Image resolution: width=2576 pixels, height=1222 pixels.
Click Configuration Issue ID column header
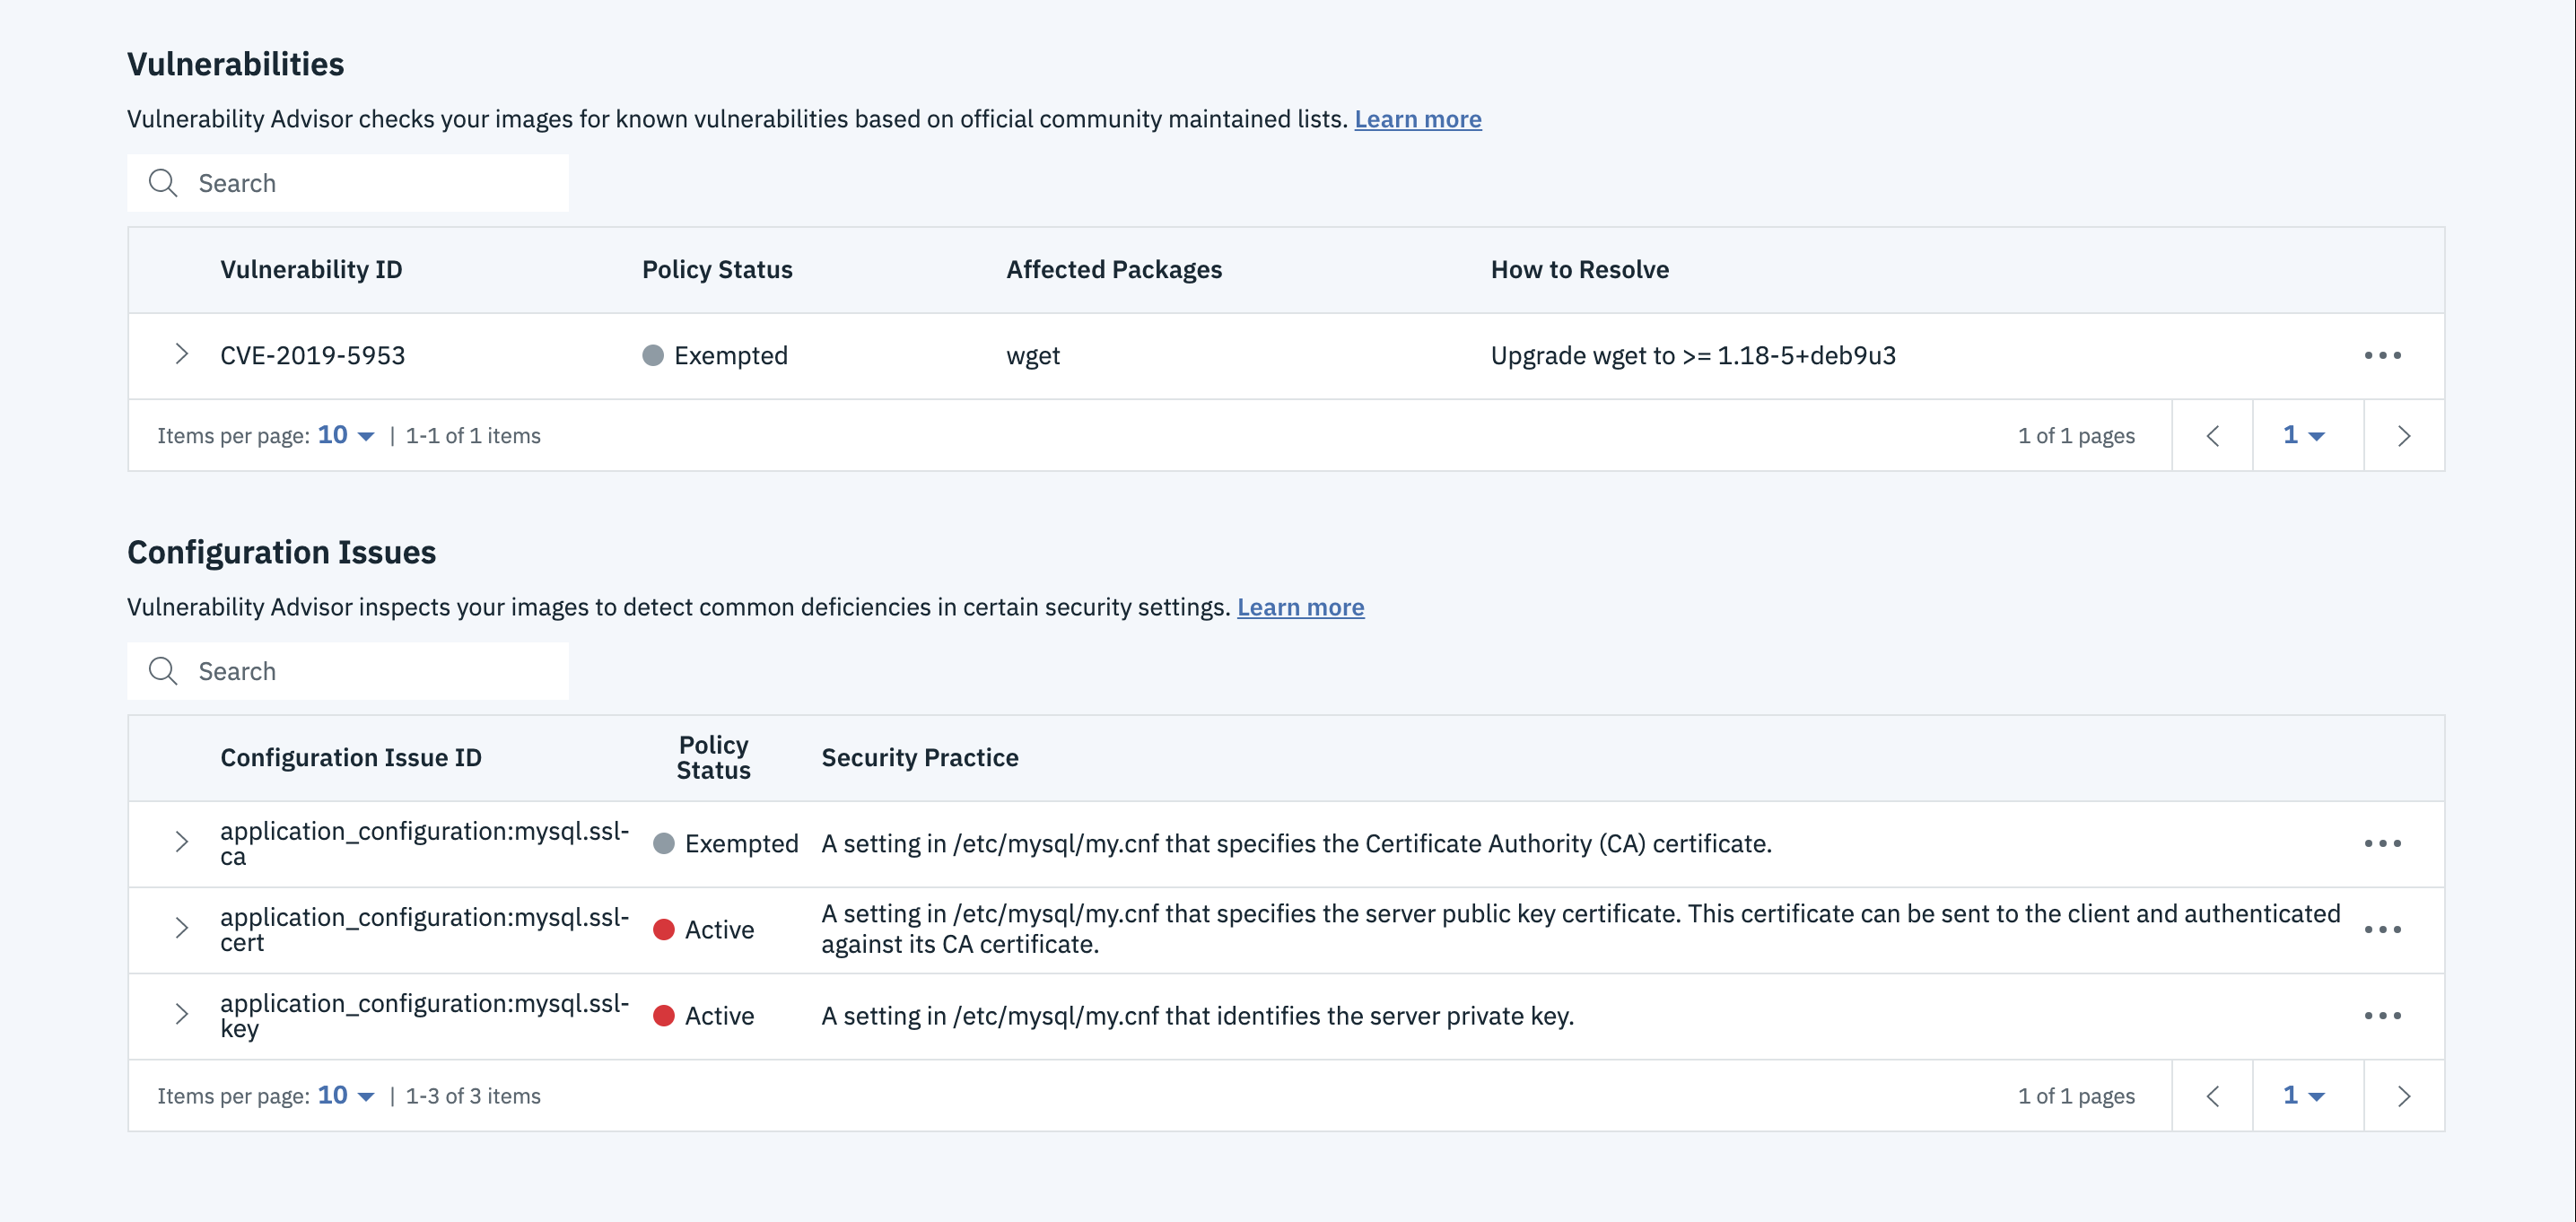351,758
